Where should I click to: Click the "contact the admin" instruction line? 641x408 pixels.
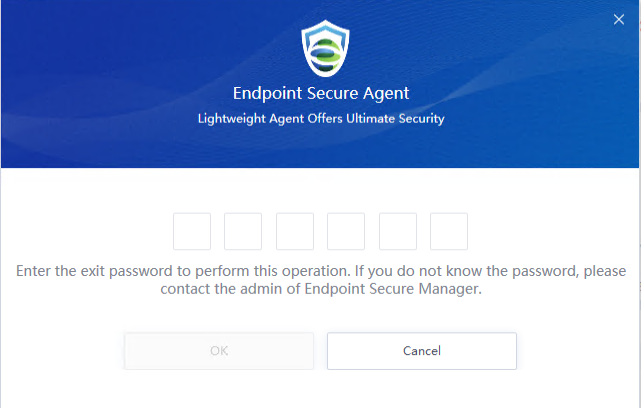point(320,290)
